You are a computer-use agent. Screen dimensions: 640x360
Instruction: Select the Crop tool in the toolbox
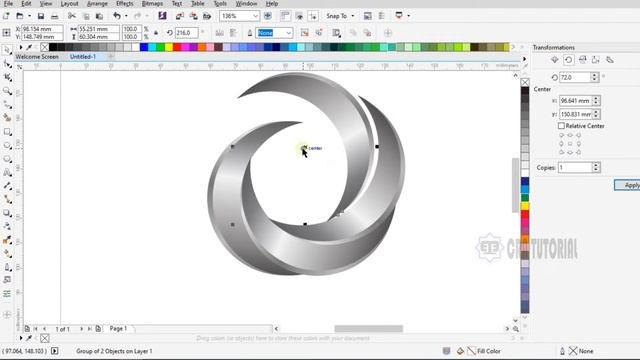[x=7, y=77]
